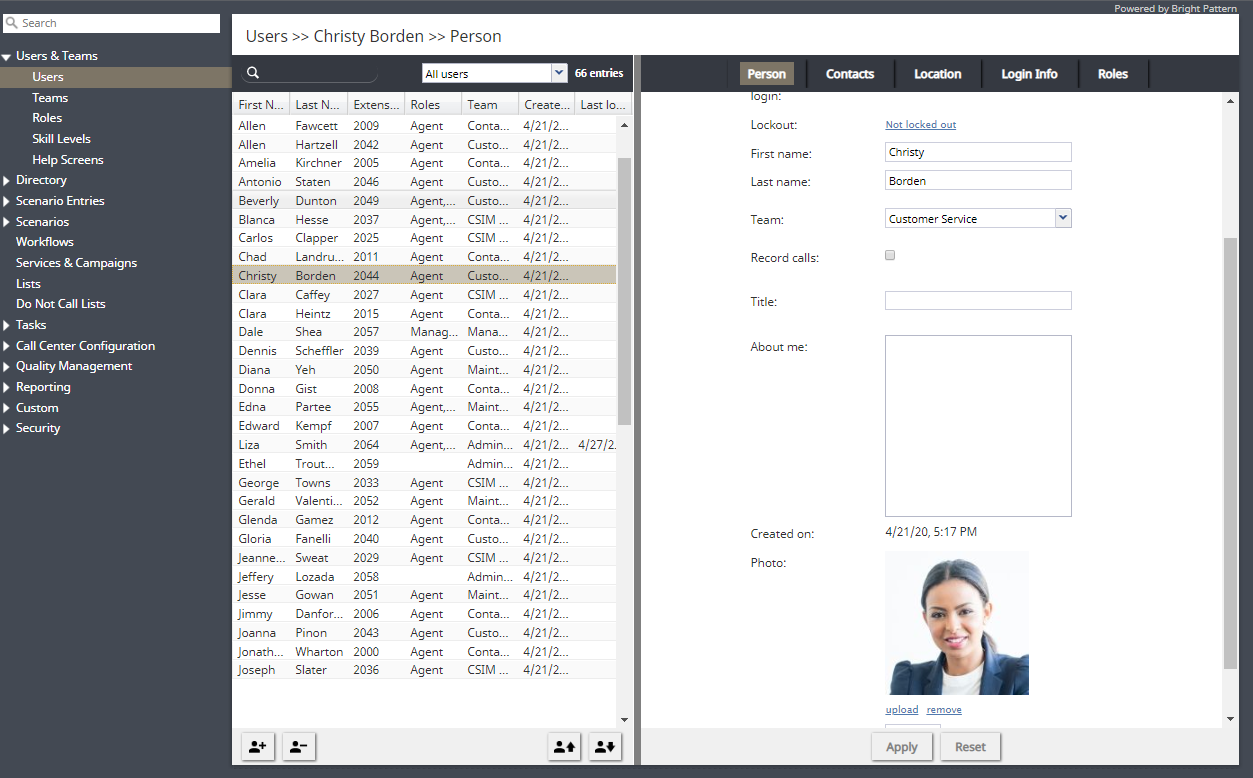Select user row Beverly Dunton
Screen dimensions: 1253x778
(x=425, y=201)
